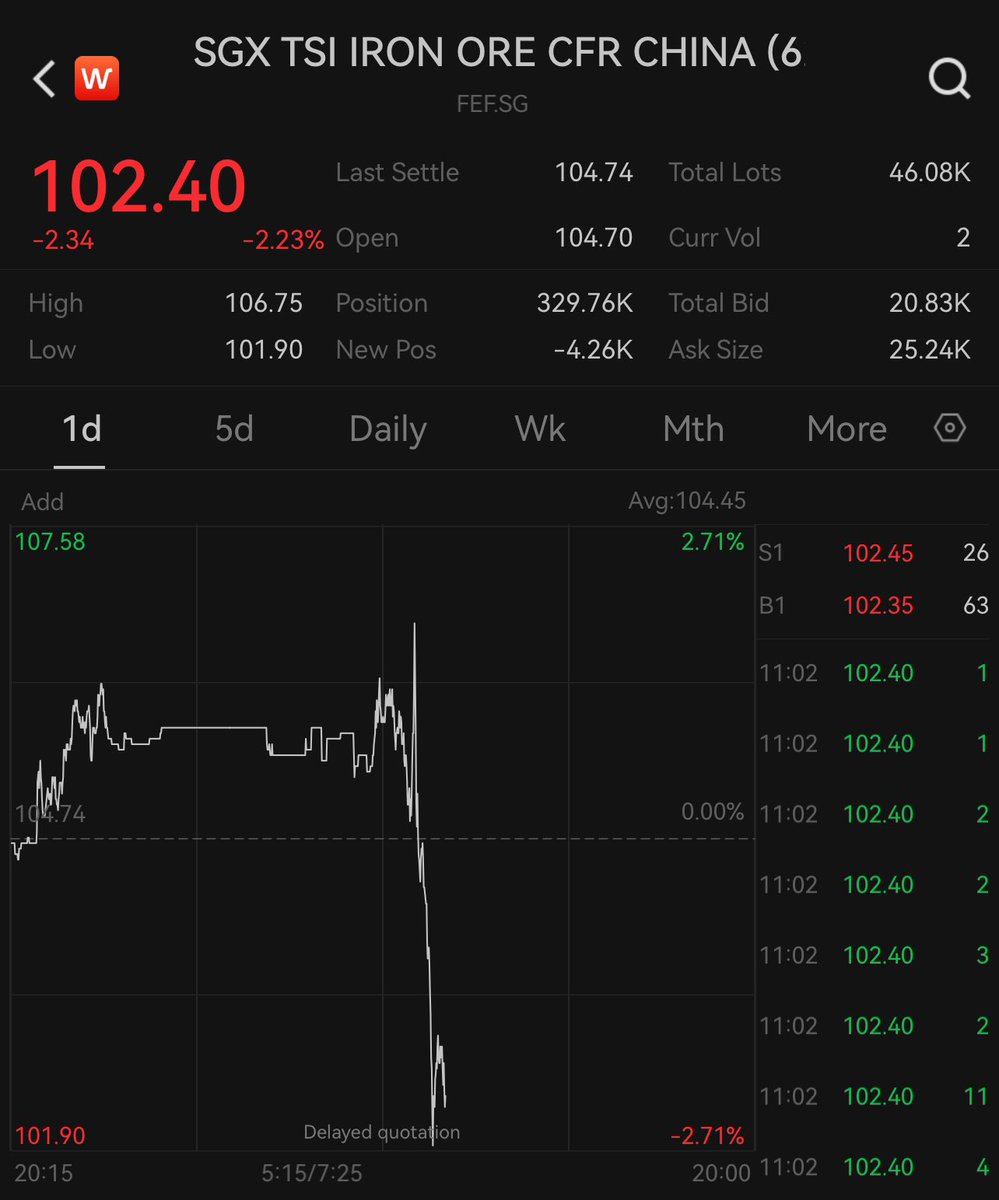Switch to the Wk chart tab
999x1200 pixels.
(x=540, y=429)
